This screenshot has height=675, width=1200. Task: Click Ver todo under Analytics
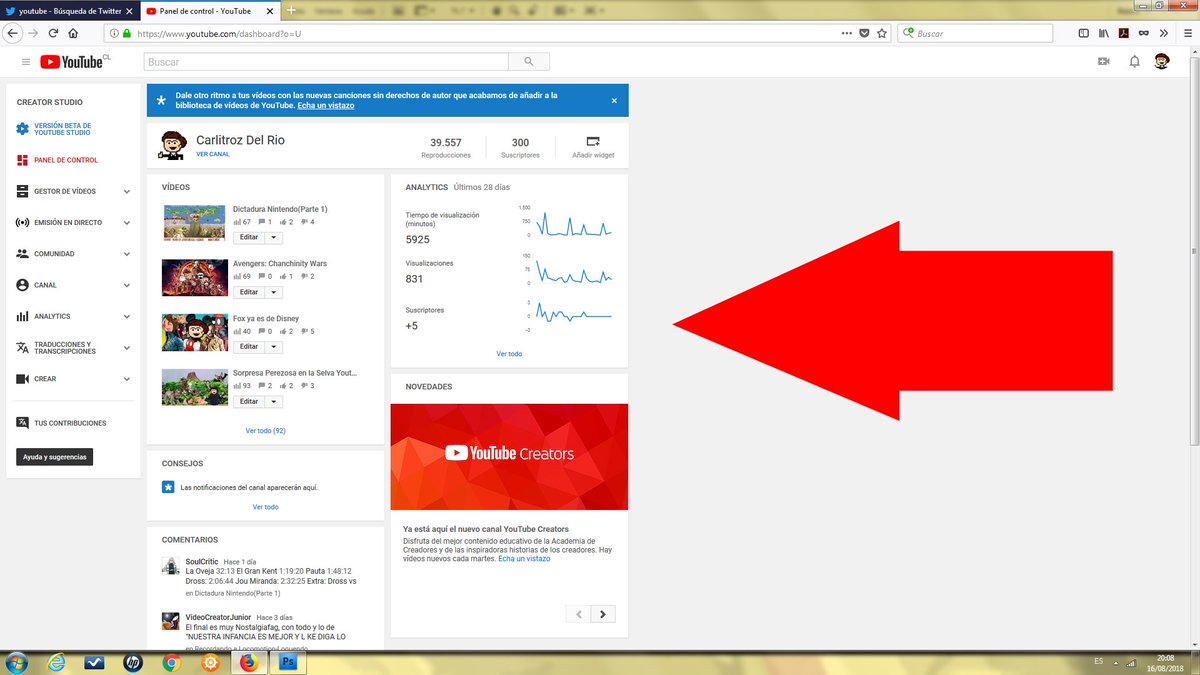click(x=509, y=354)
